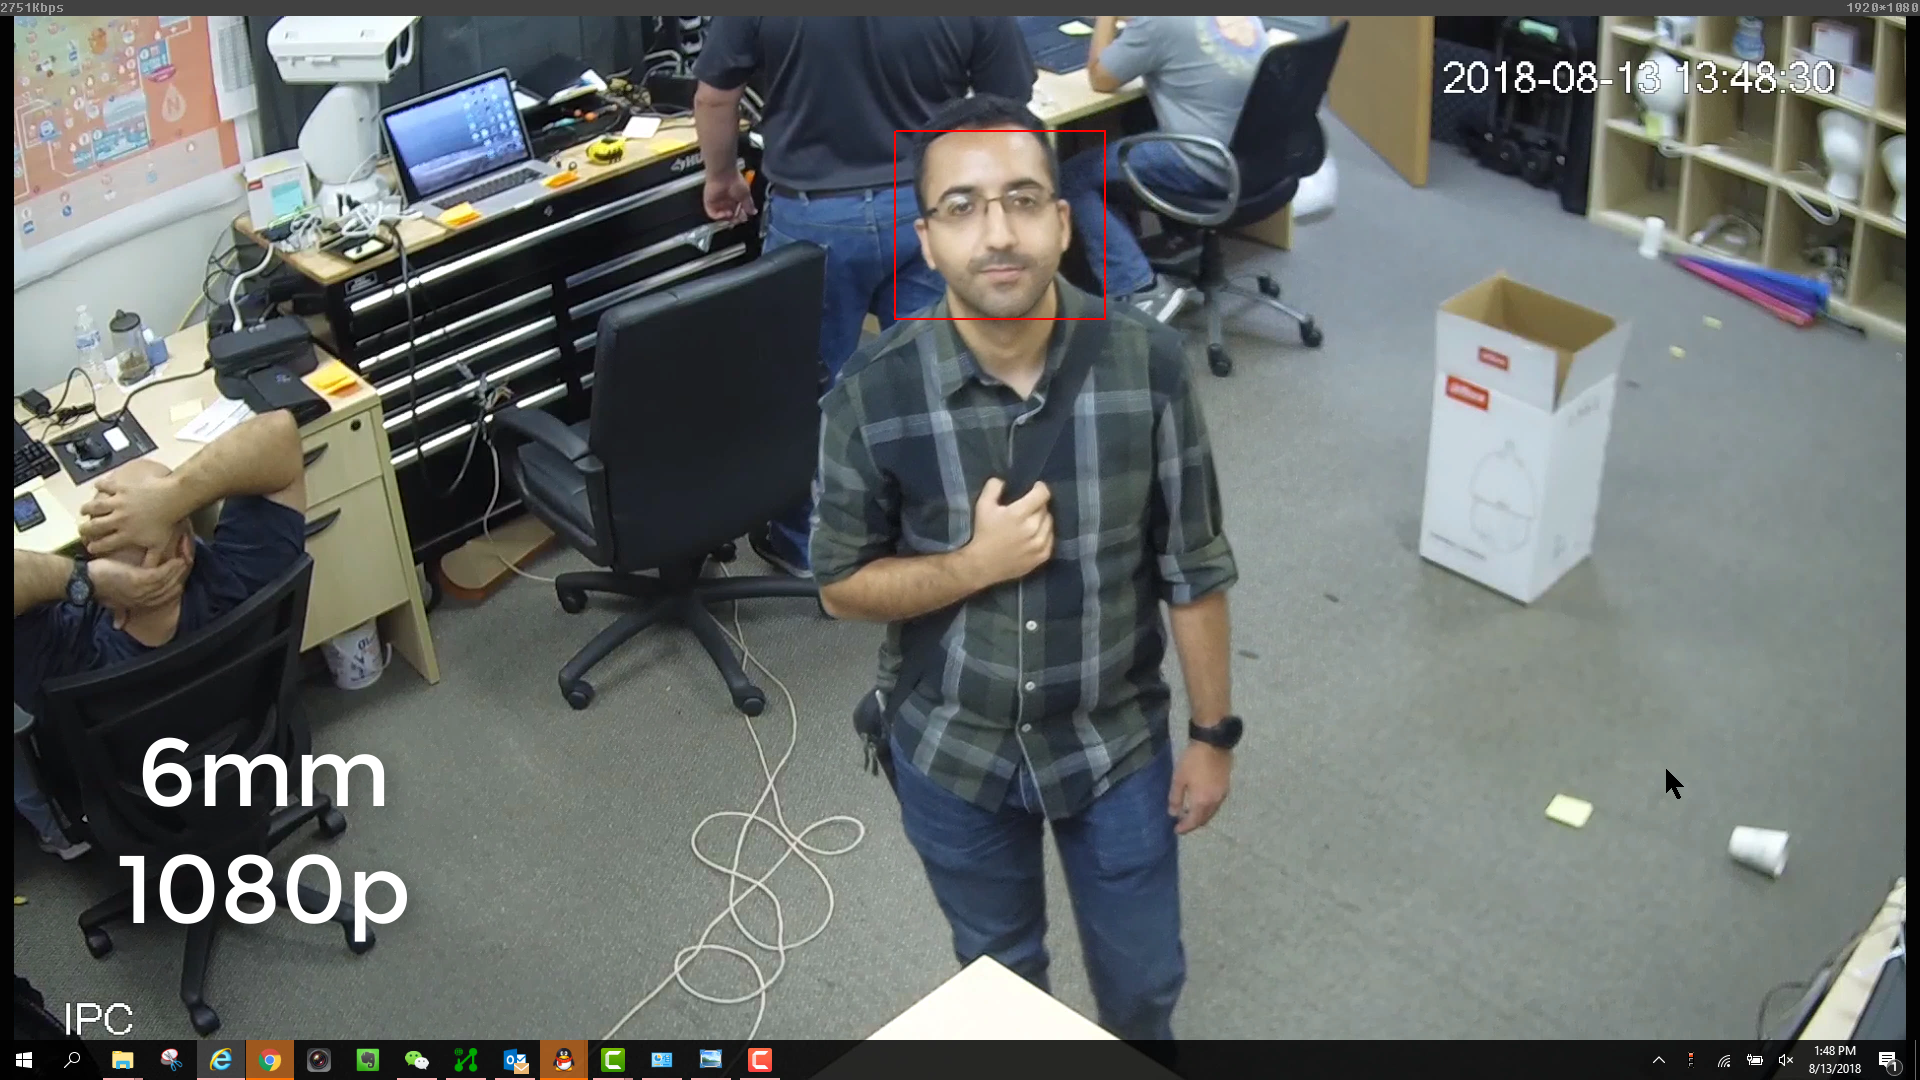Image resolution: width=1920 pixels, height=1080 pixels.
Task: Open WeChat from the taskbar
Action: [x=416, y=1060]
